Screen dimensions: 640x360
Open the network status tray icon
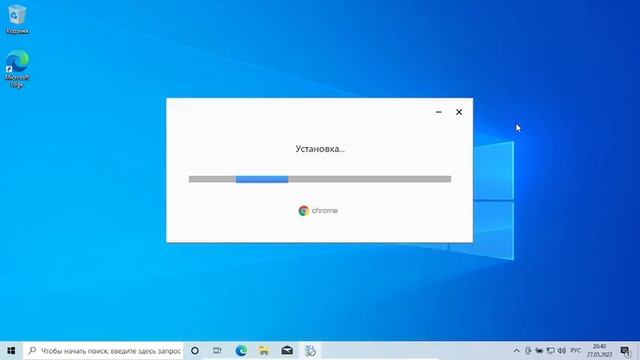551,351
